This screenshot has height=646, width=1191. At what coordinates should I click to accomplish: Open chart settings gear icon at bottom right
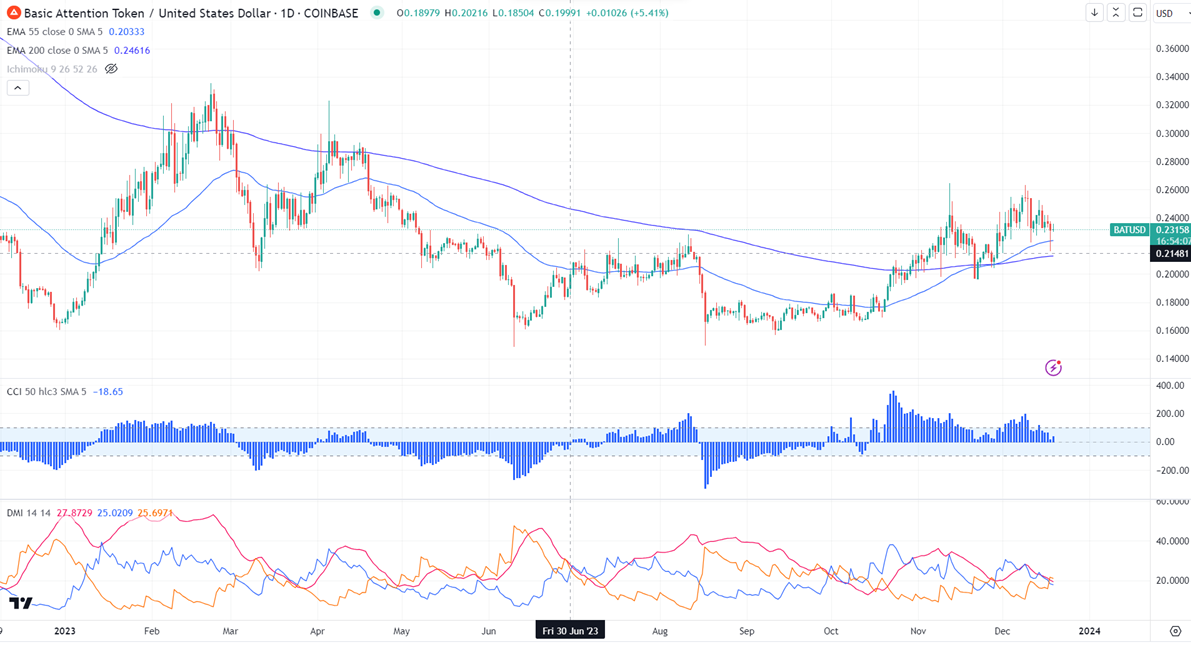(1175, 631)
